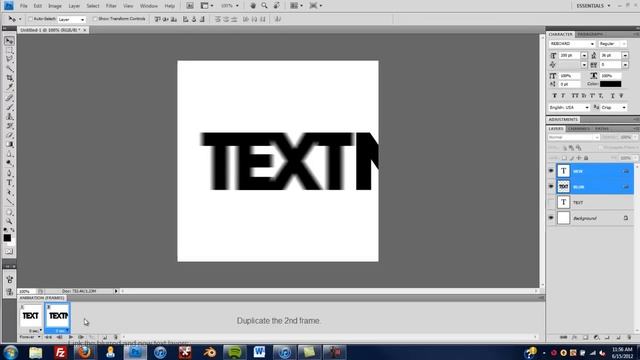Open the English: USA language dropdown

tap(569, 107)
